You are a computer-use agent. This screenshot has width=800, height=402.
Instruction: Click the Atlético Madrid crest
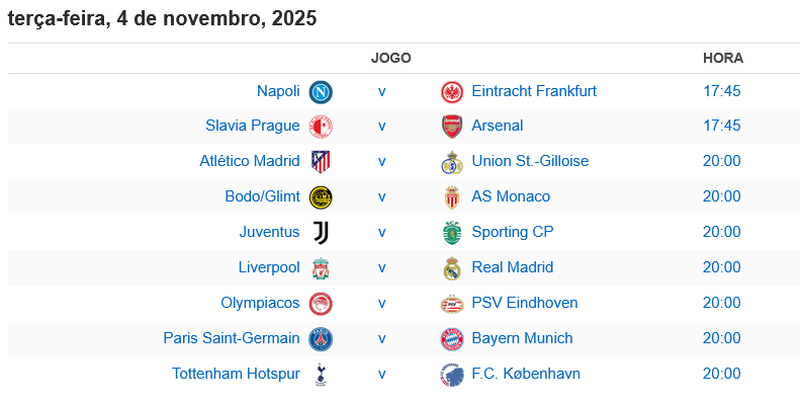pos(321,162)
